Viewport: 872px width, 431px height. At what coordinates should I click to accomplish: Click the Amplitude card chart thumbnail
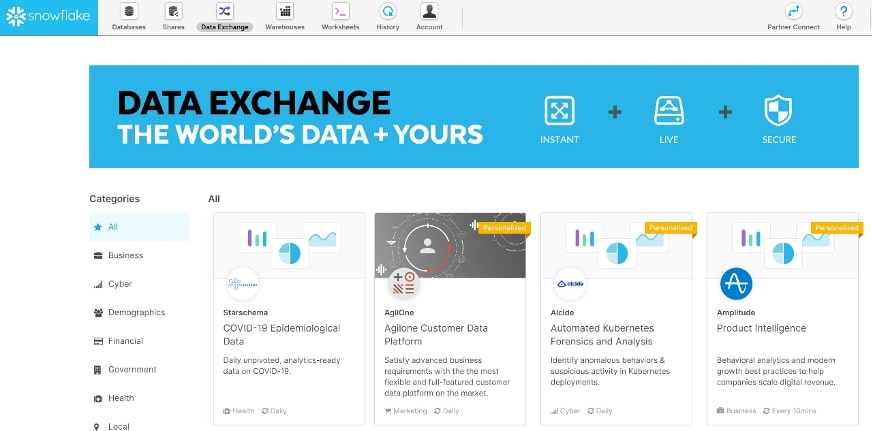(783, 245)
